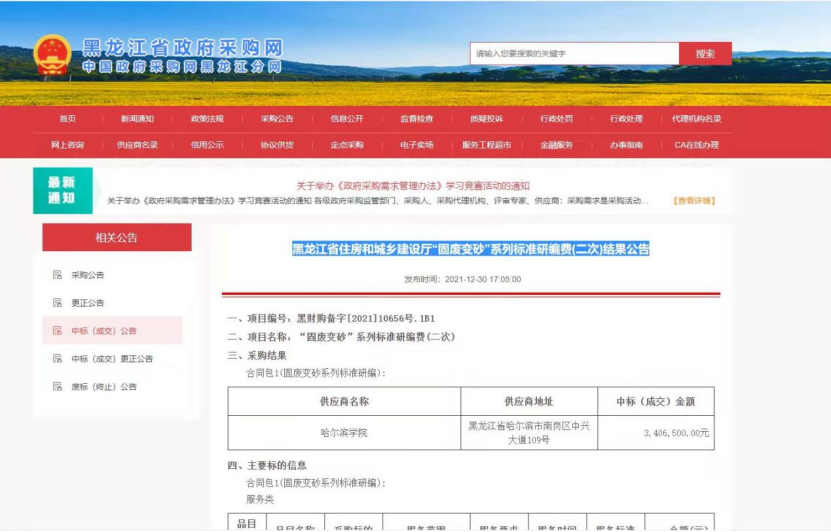Open 代理机构名录 in the navigation bar
Image resolution: width=831 pixels, height=532 pixels.
click(x=696, y=119)
